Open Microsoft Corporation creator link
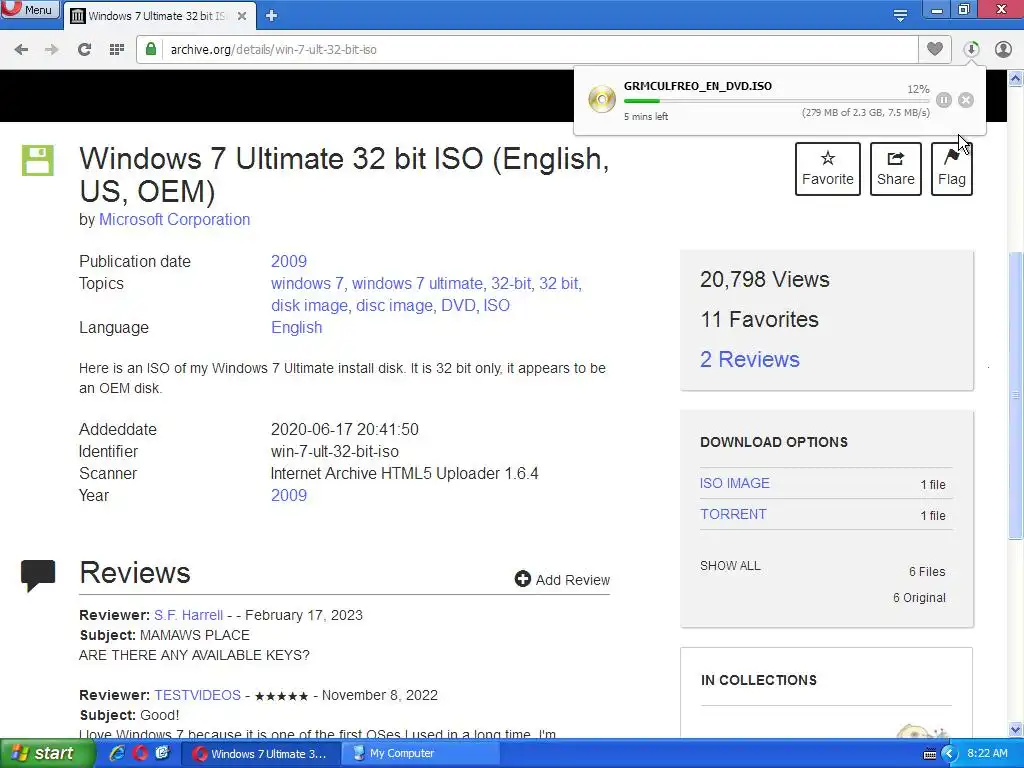The height and width of the screenshot is (768, 1024). coord(174,219)
